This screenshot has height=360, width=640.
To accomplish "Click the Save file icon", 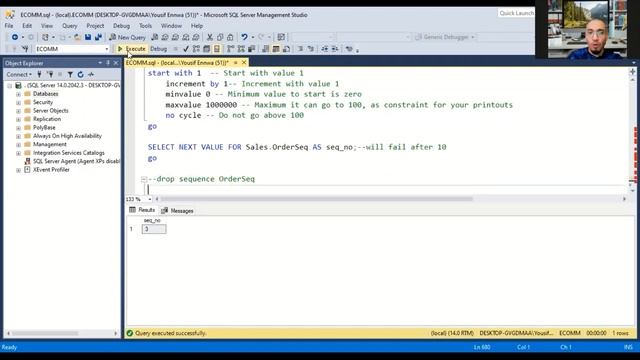I will tap(88, 37).
